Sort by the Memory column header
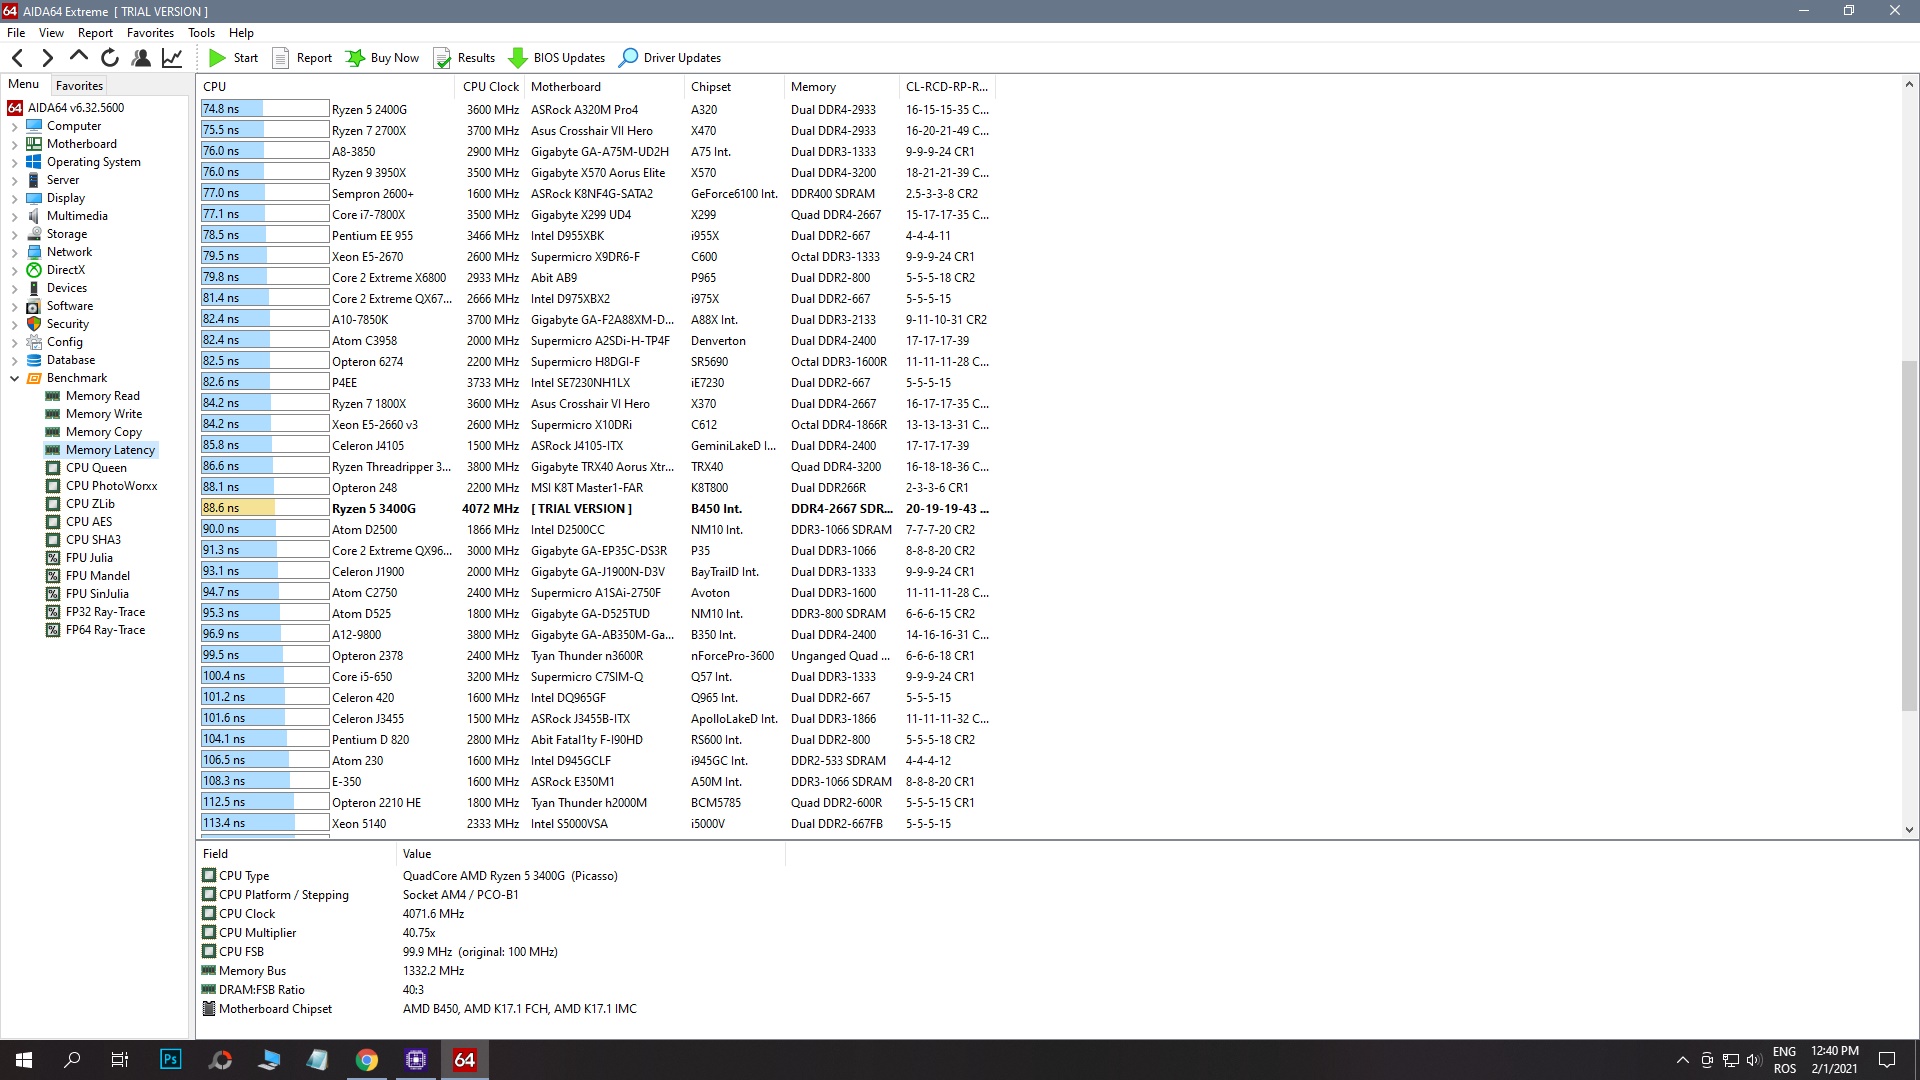1920x1080 pixels. pyautogui.click(x=842, y=87)
